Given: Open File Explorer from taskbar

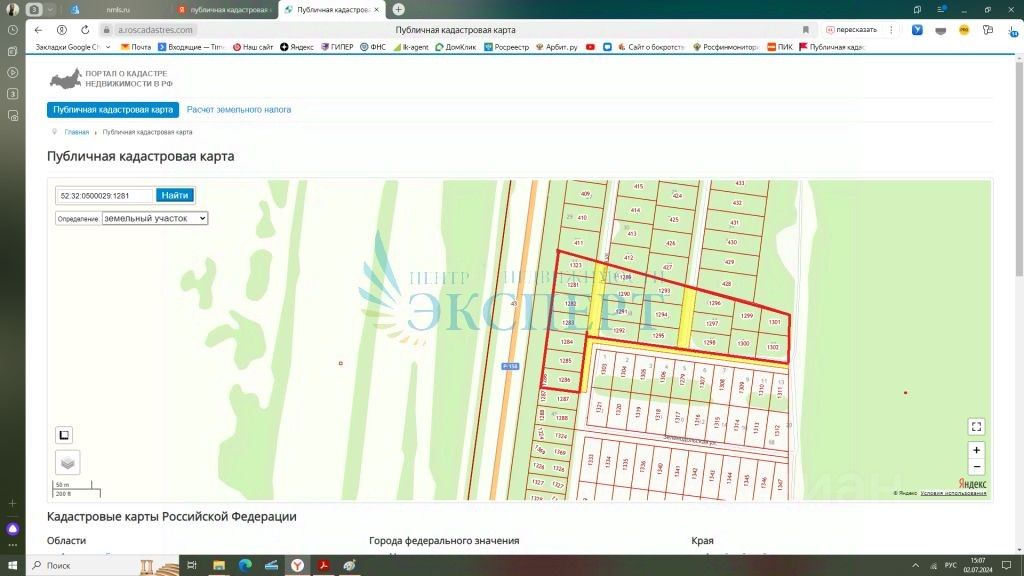Looking at the screenshot, I should (219, 566).
